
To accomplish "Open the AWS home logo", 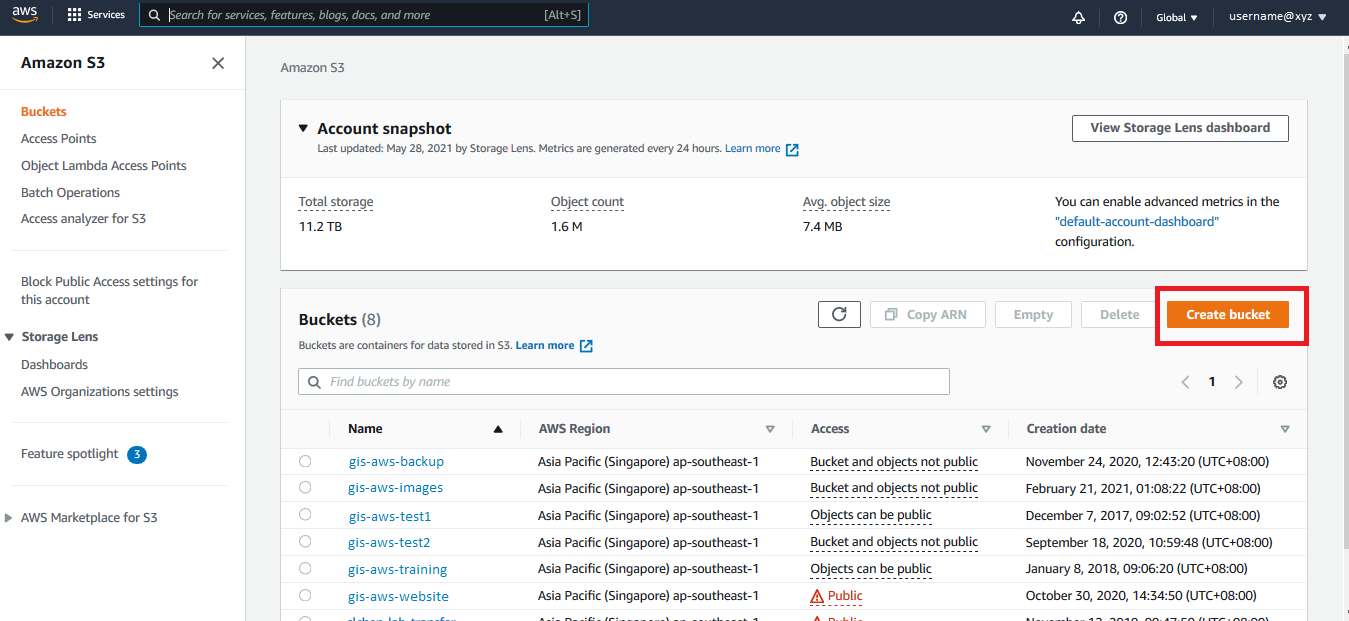I will point(25,15).
